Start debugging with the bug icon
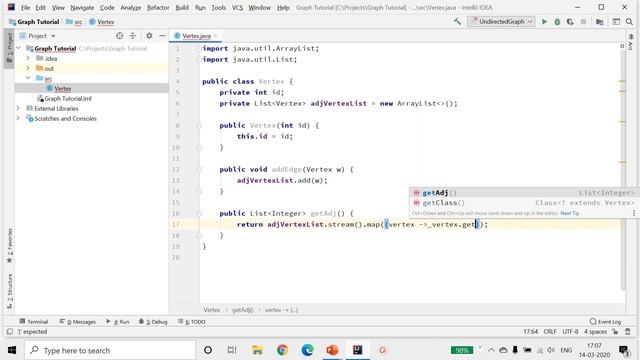Screen dimensions: 640x360 click(x=557, y=22)
